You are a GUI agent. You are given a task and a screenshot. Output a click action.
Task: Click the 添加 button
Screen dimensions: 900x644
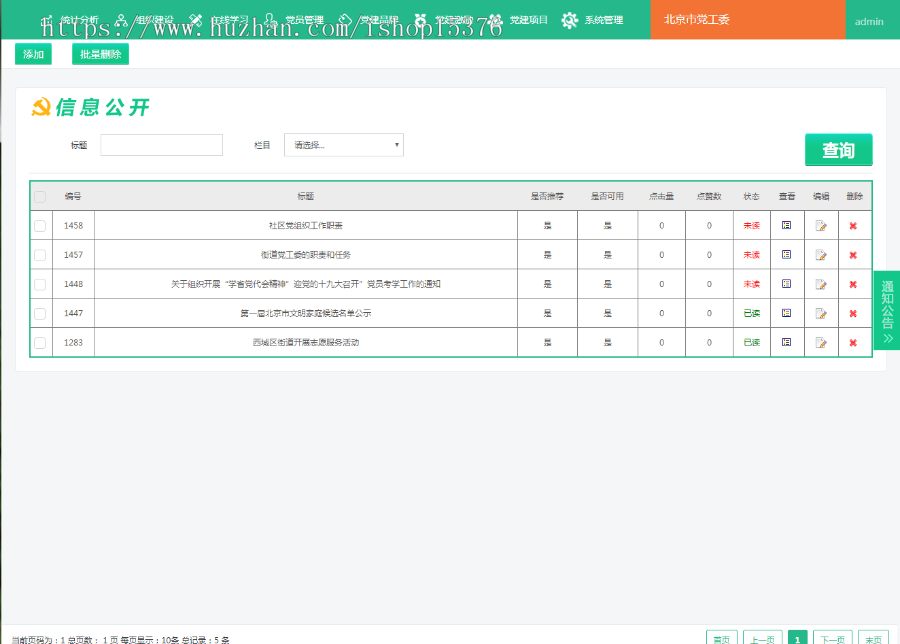(x=33, y=54)
